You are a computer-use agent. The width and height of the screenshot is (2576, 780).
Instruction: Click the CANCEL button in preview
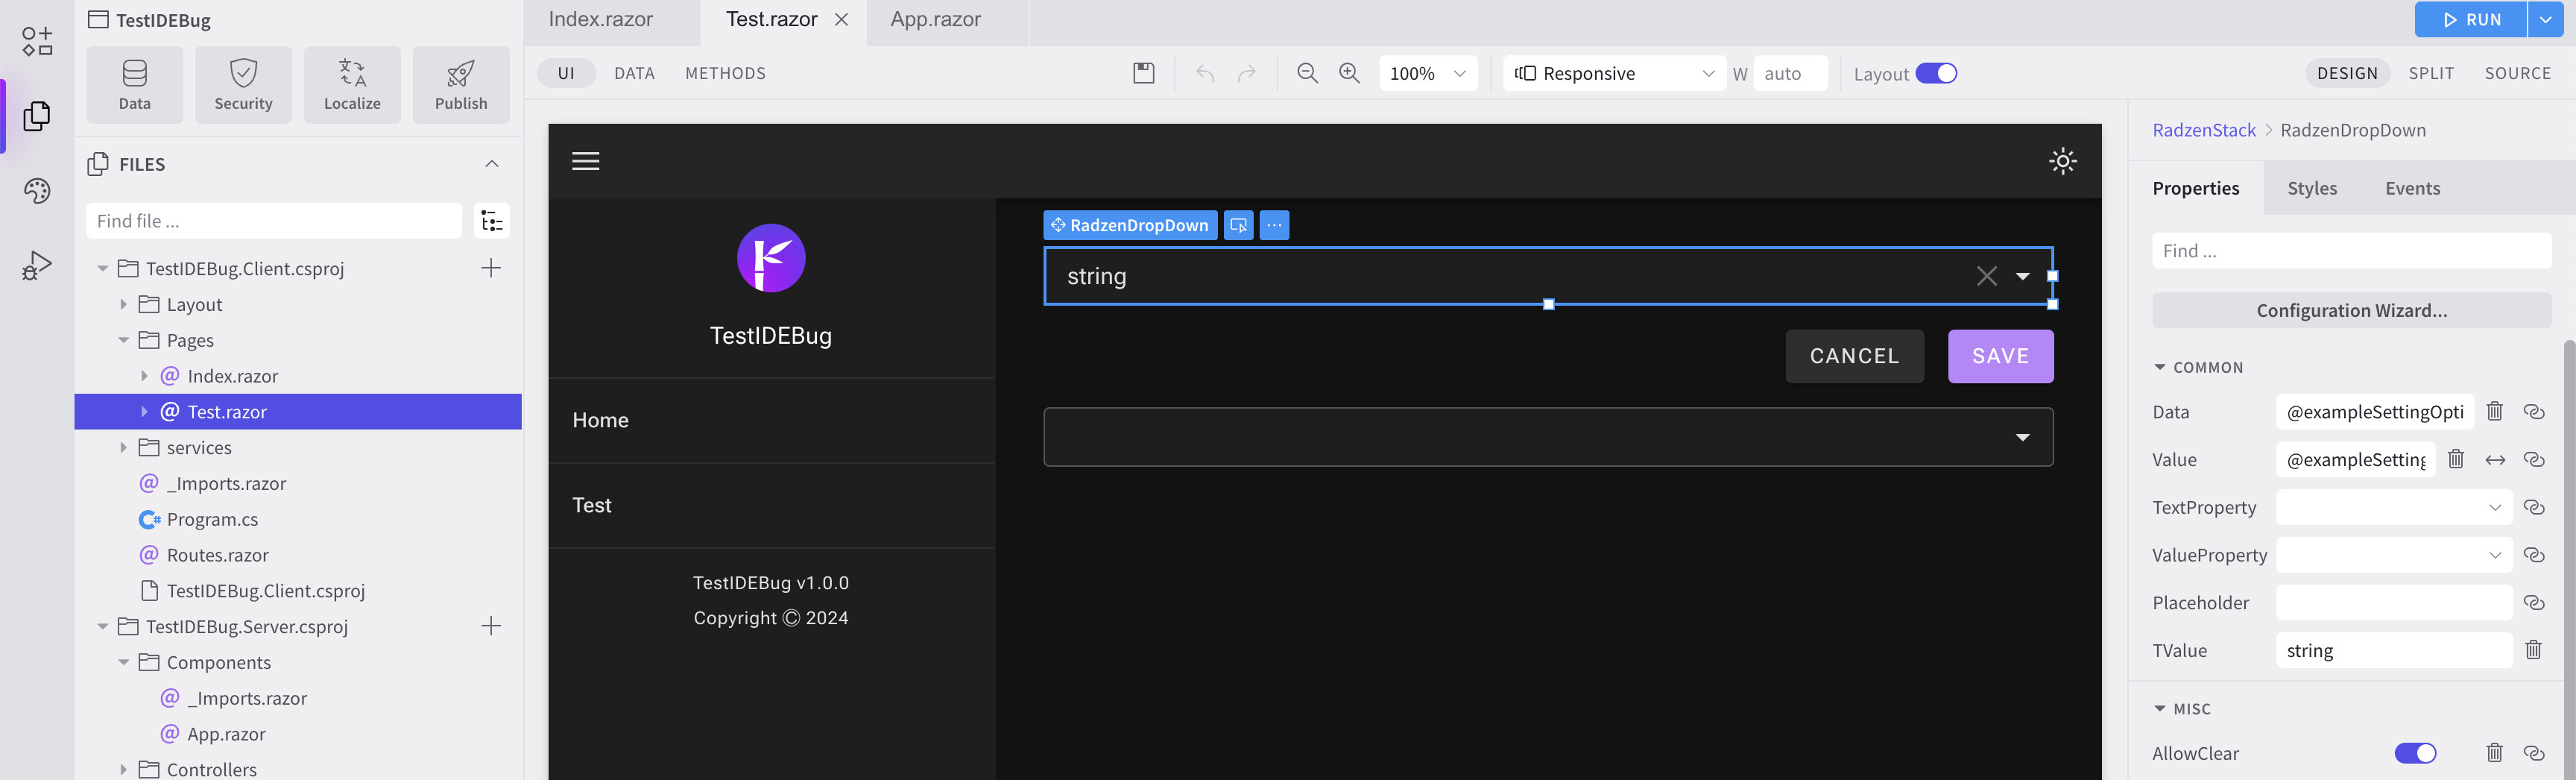[x=1854, y=356]
